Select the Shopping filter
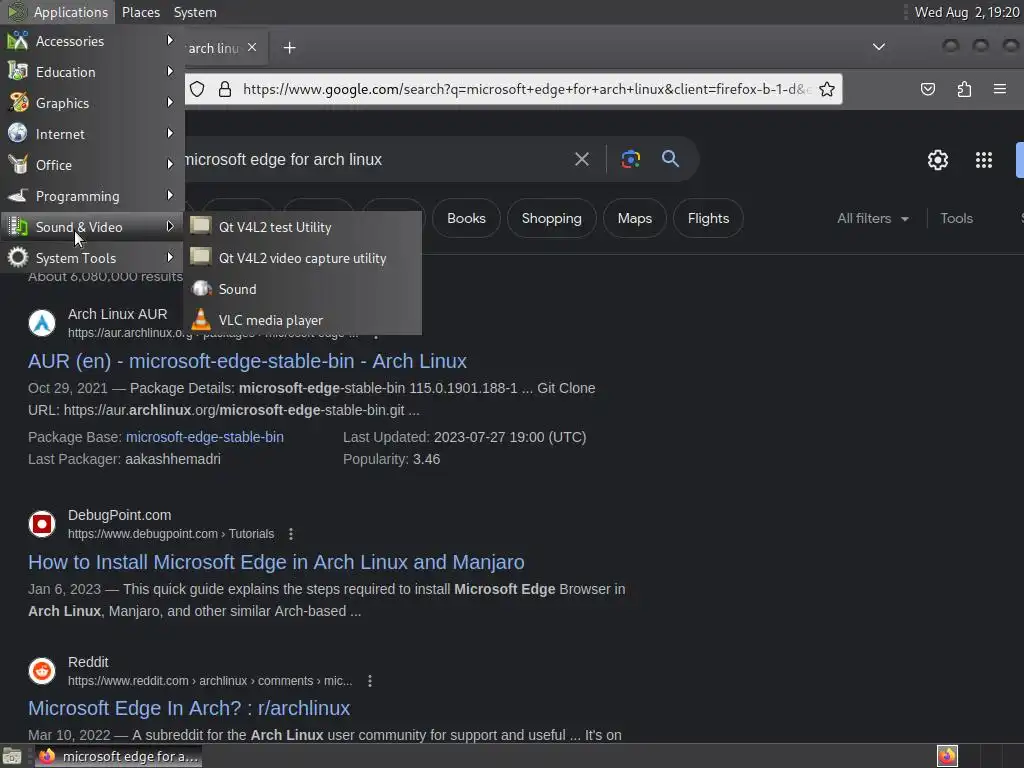Viewport: 1024px width, 768px height. coord(551,218)
